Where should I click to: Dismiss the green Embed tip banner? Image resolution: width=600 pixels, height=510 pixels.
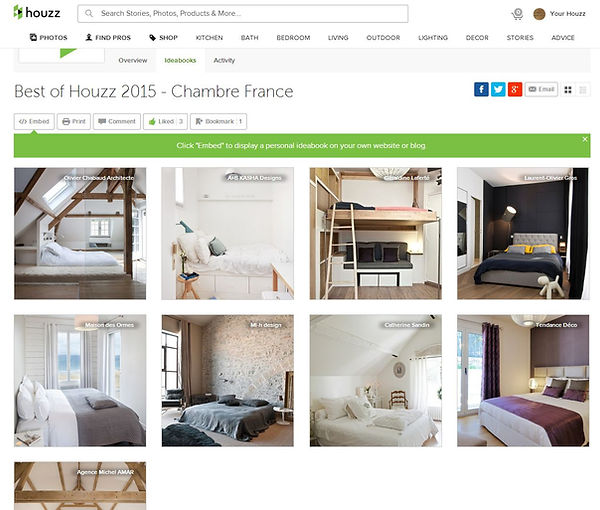pyautogui.click(x=585, y=139)
